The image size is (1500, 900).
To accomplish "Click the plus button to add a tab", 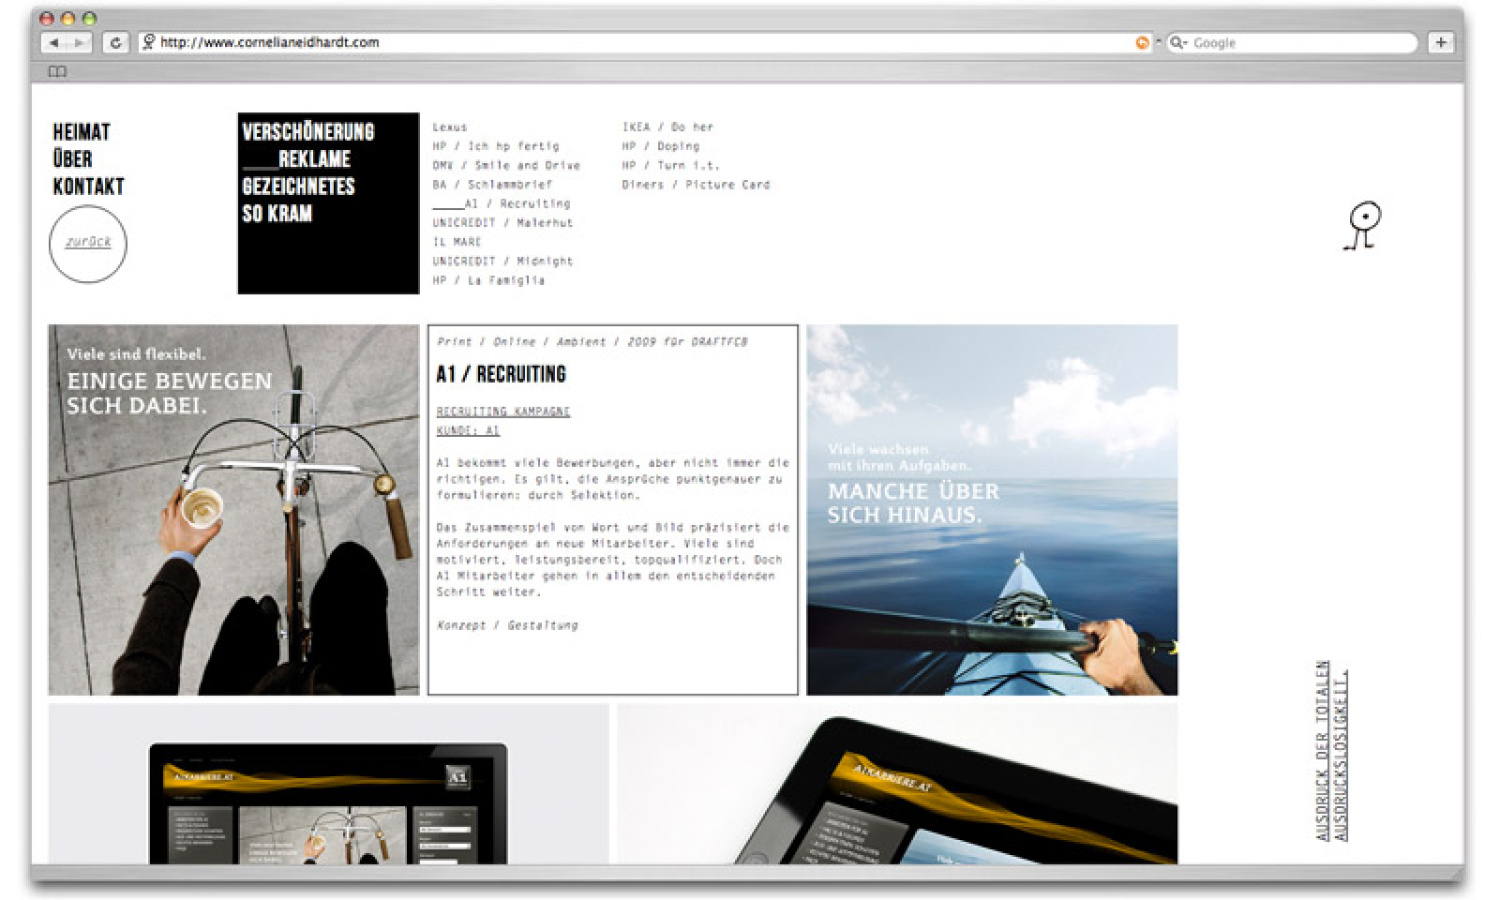I will [x=1440, y=42].
